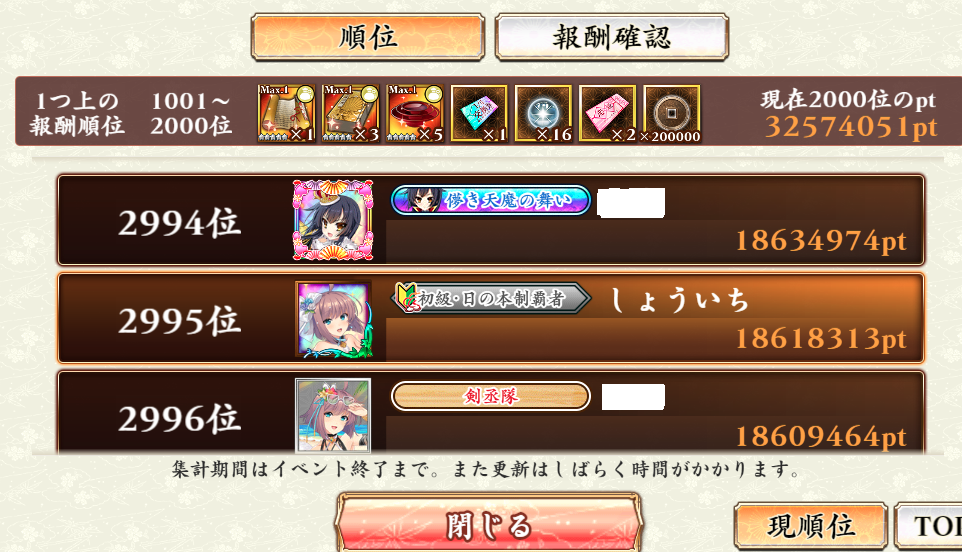Jump to current rank with 現順位

(x=811, y=526)
